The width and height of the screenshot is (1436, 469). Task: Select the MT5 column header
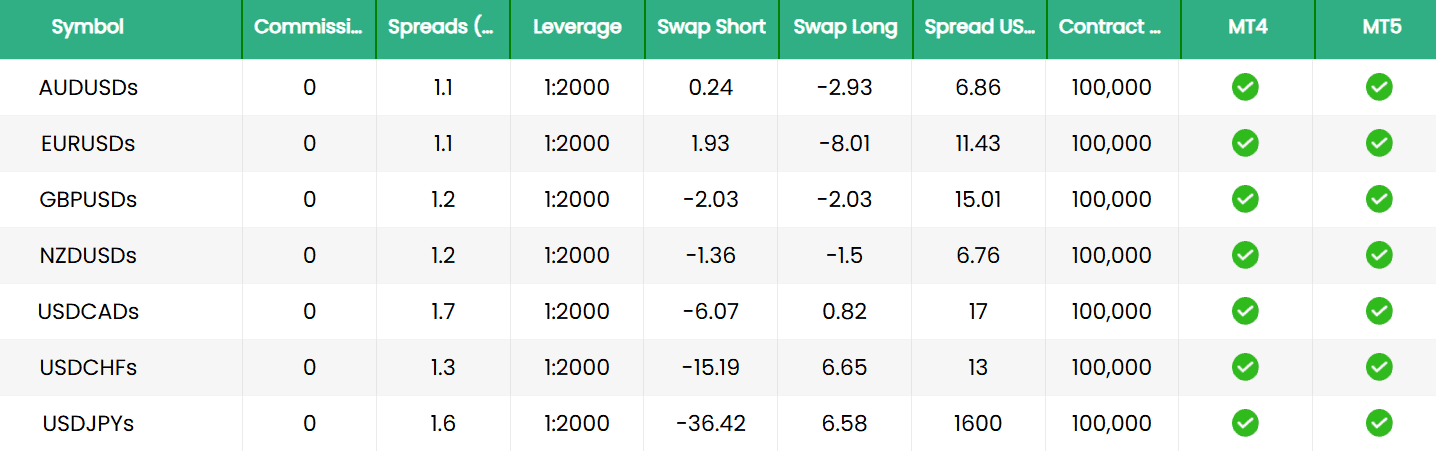pos(1381,28)
